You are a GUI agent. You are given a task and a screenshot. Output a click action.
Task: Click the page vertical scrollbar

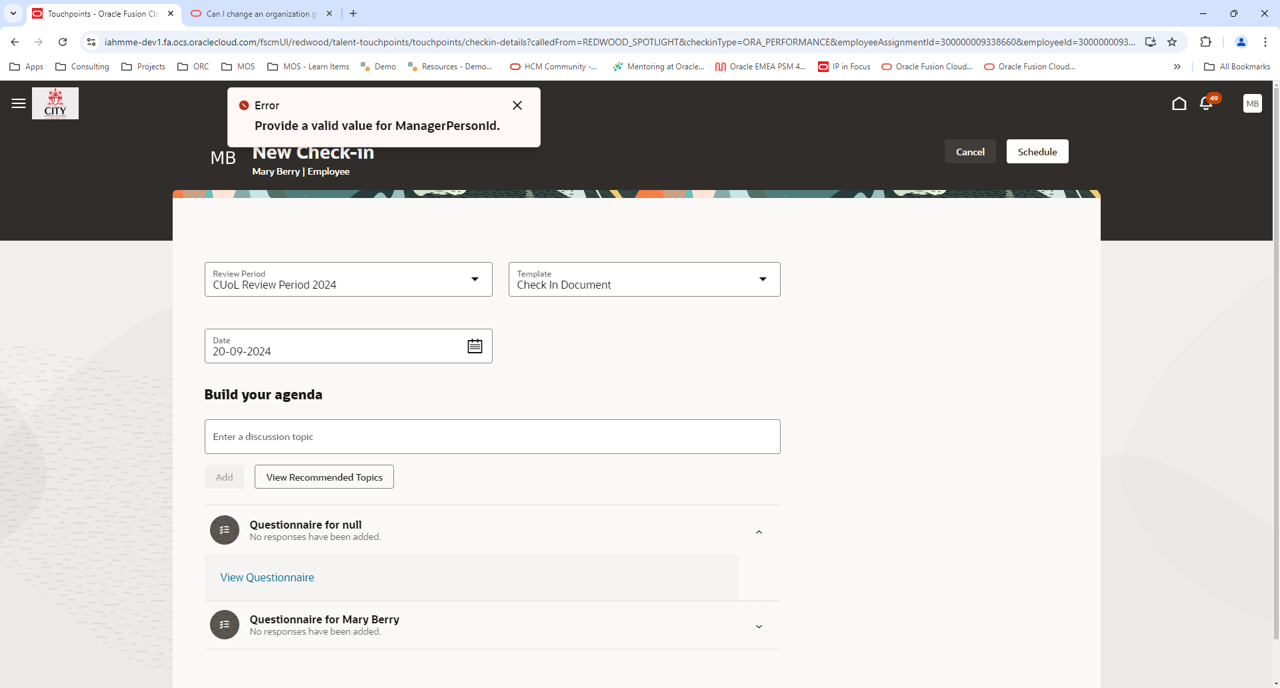coord(1274,360)
